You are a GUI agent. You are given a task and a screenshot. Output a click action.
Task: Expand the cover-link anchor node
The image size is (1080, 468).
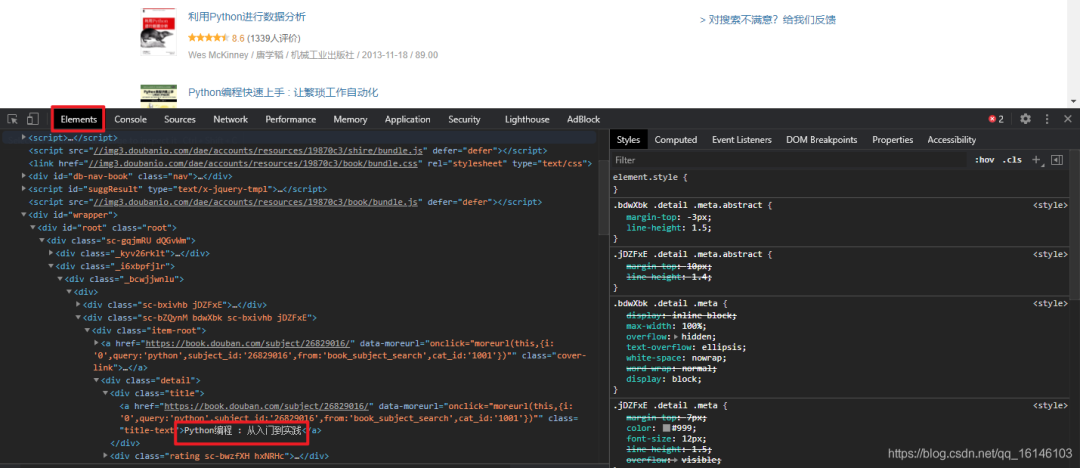click(96, 343)
